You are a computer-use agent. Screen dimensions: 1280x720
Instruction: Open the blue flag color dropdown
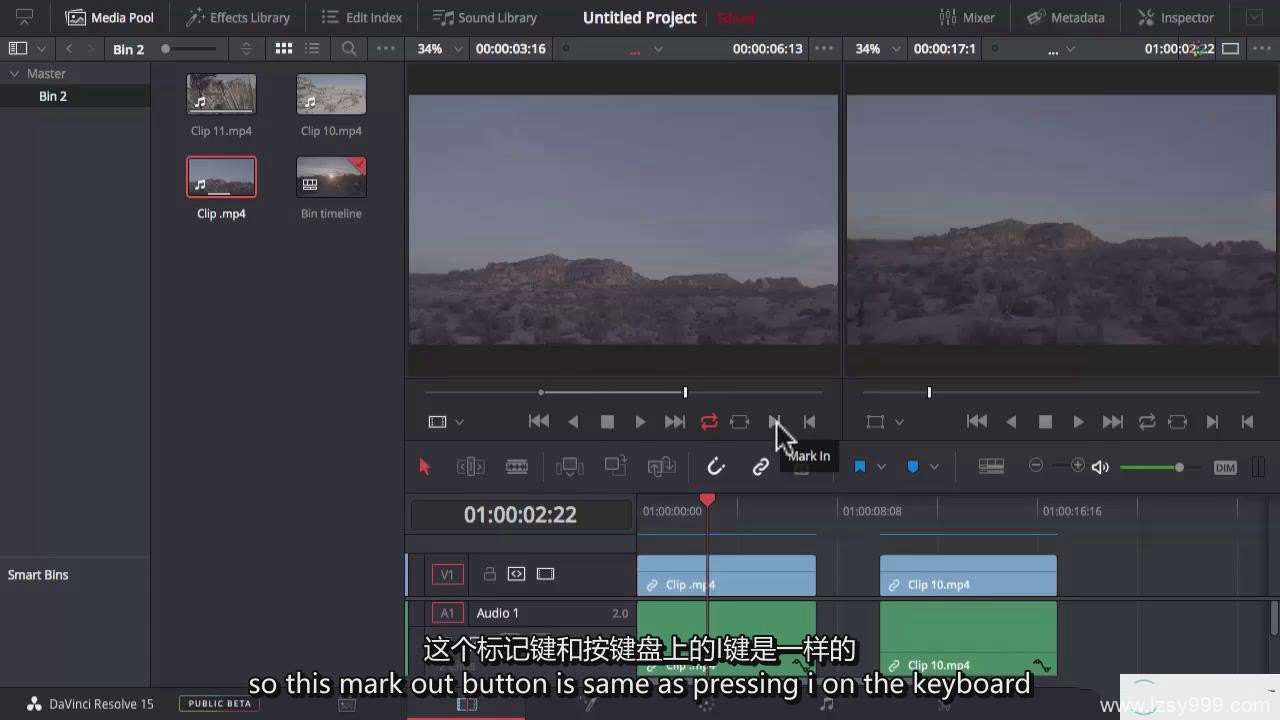click(880, 467)
